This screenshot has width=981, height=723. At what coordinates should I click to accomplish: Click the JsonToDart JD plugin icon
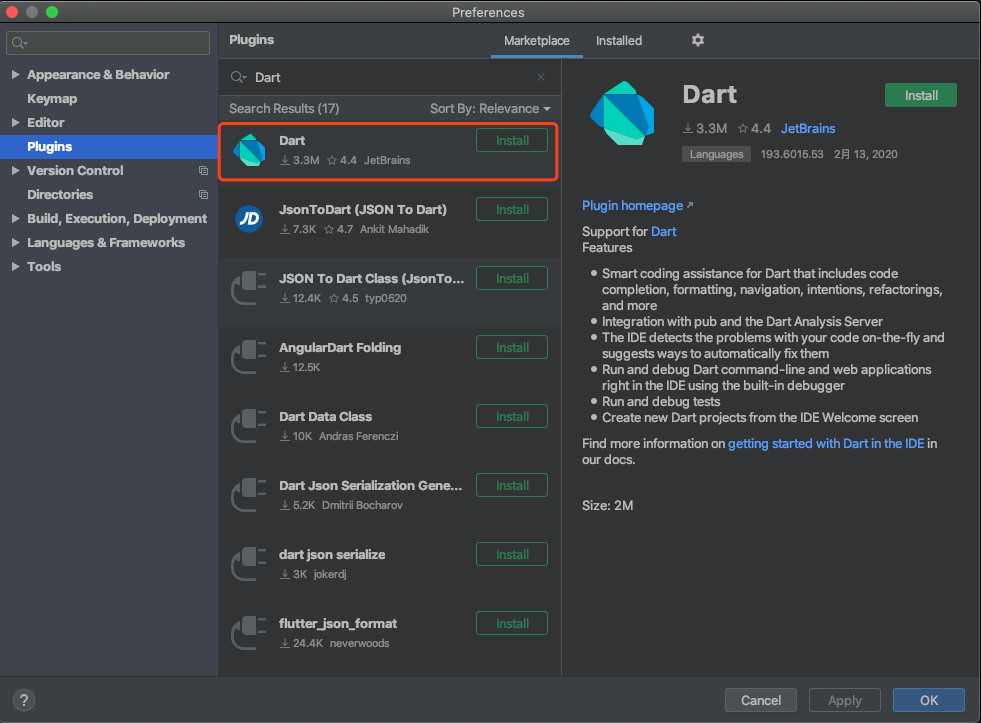249,218
